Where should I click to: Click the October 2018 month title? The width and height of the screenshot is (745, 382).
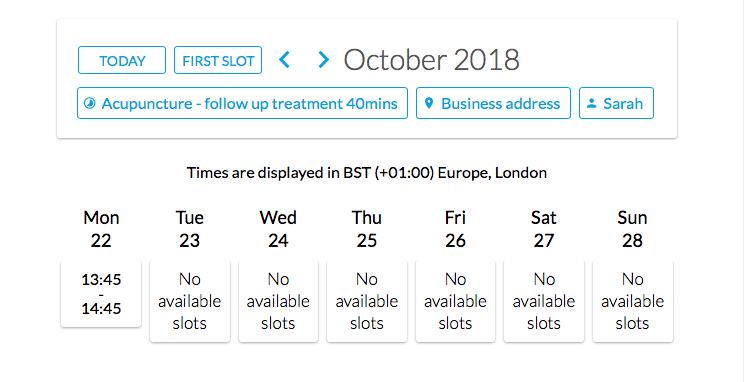[x=431, y=60]
